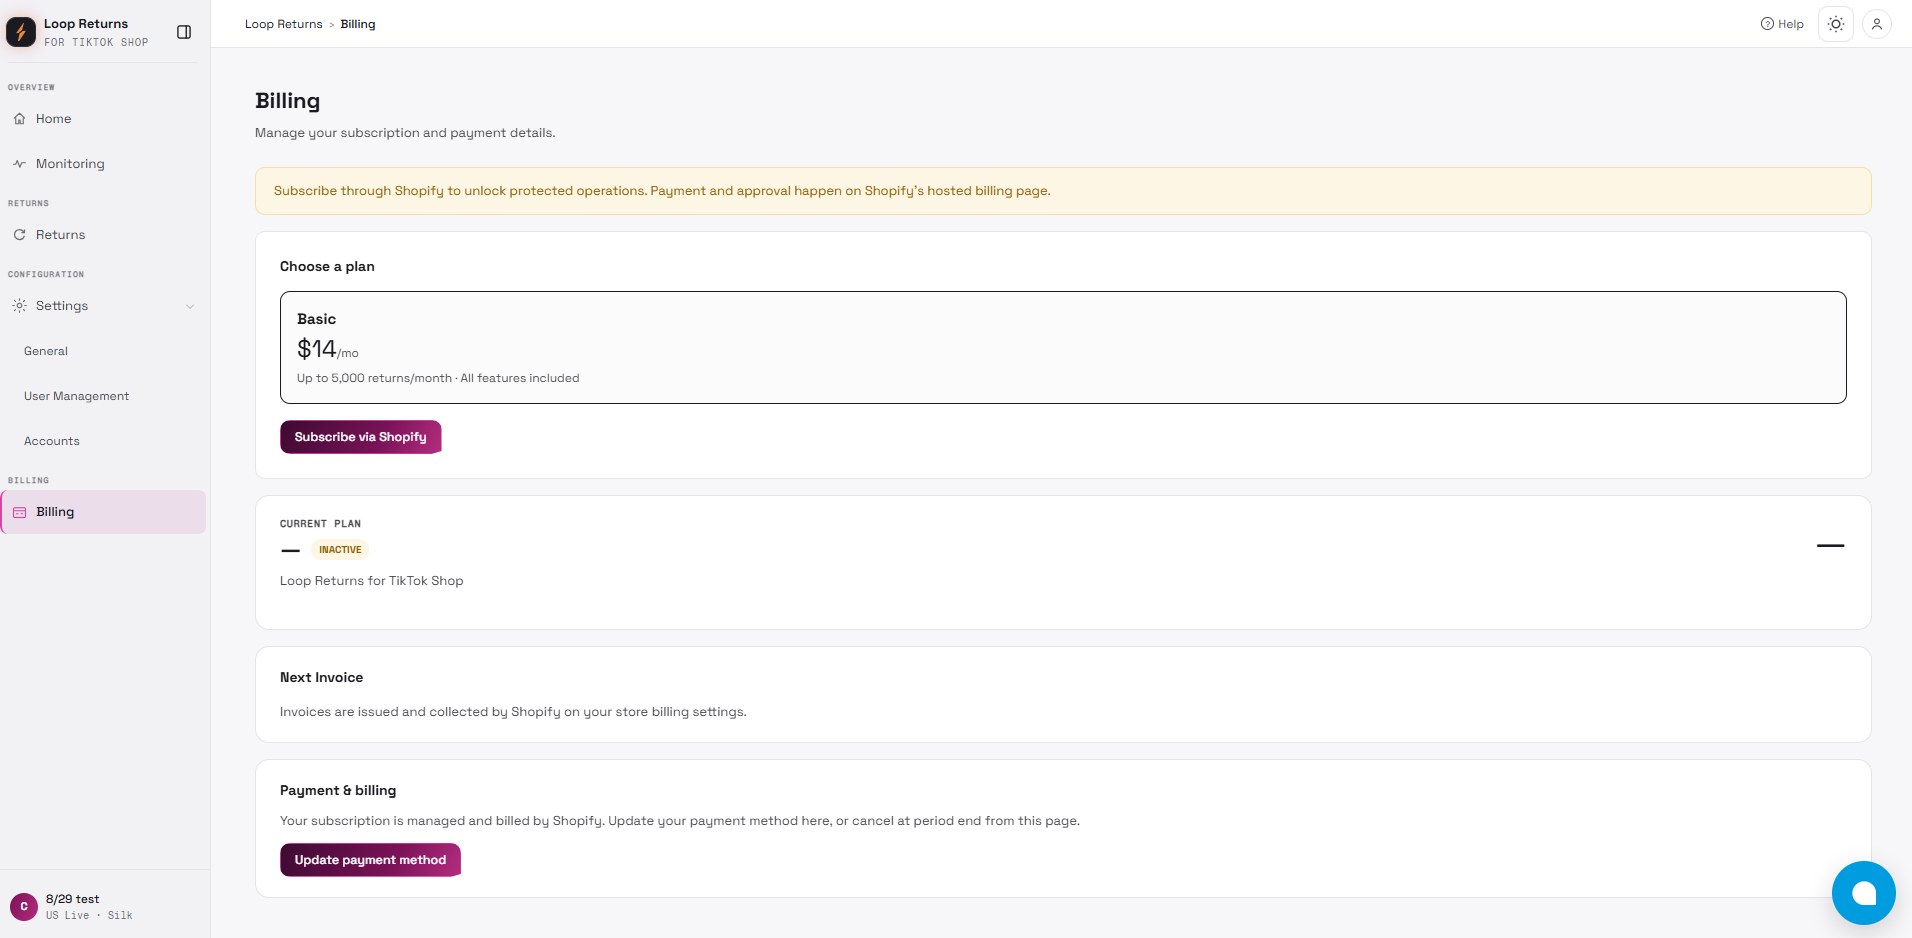Go to the Monitoring page
The height and width of the screenshot is (938, 1912).
click(x=105, y=164)
